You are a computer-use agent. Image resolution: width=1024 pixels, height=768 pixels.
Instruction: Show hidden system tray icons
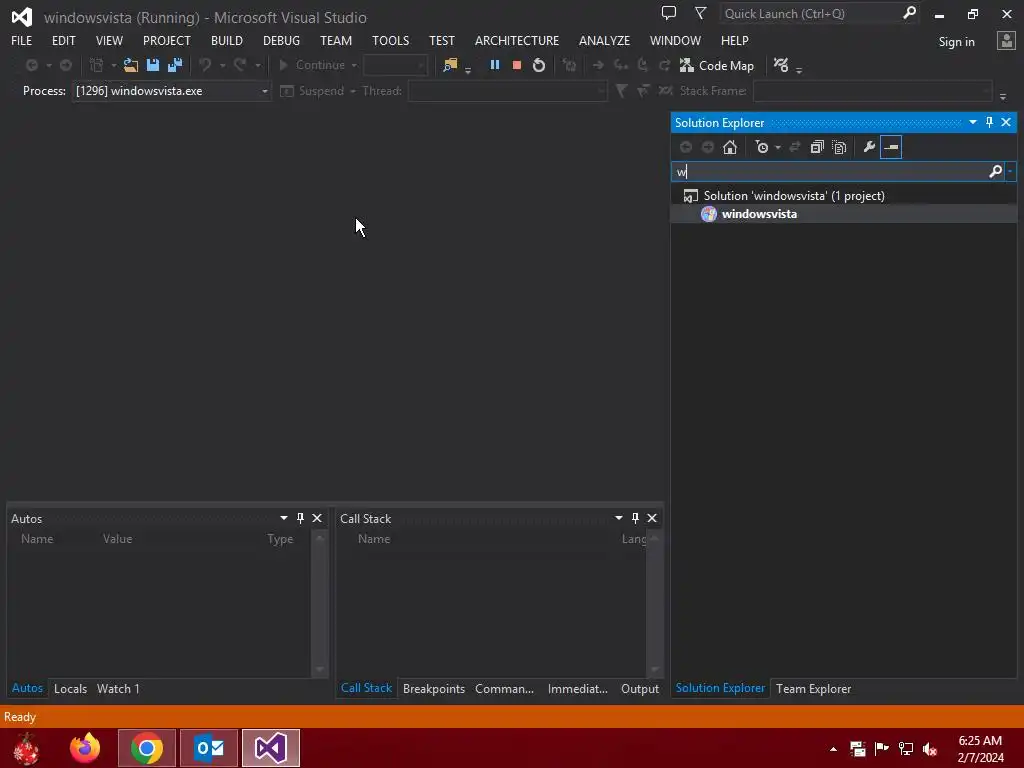tap(833, 748)
